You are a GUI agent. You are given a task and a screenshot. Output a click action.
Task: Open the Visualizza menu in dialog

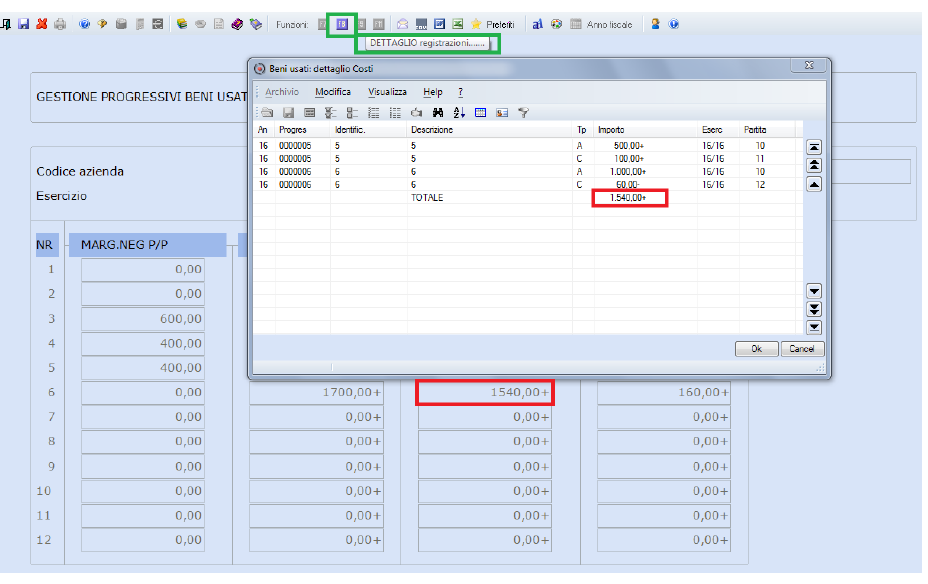tap(387, 92)
